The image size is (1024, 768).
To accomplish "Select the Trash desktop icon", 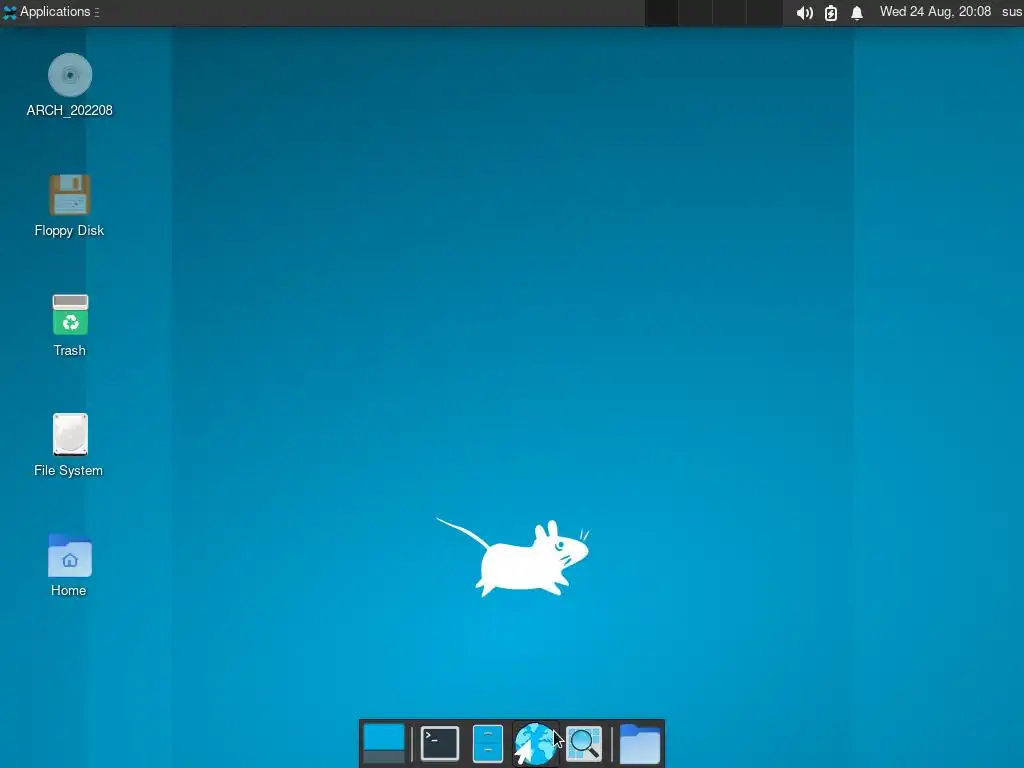I will pyautogui.click(x=70, y=315).
